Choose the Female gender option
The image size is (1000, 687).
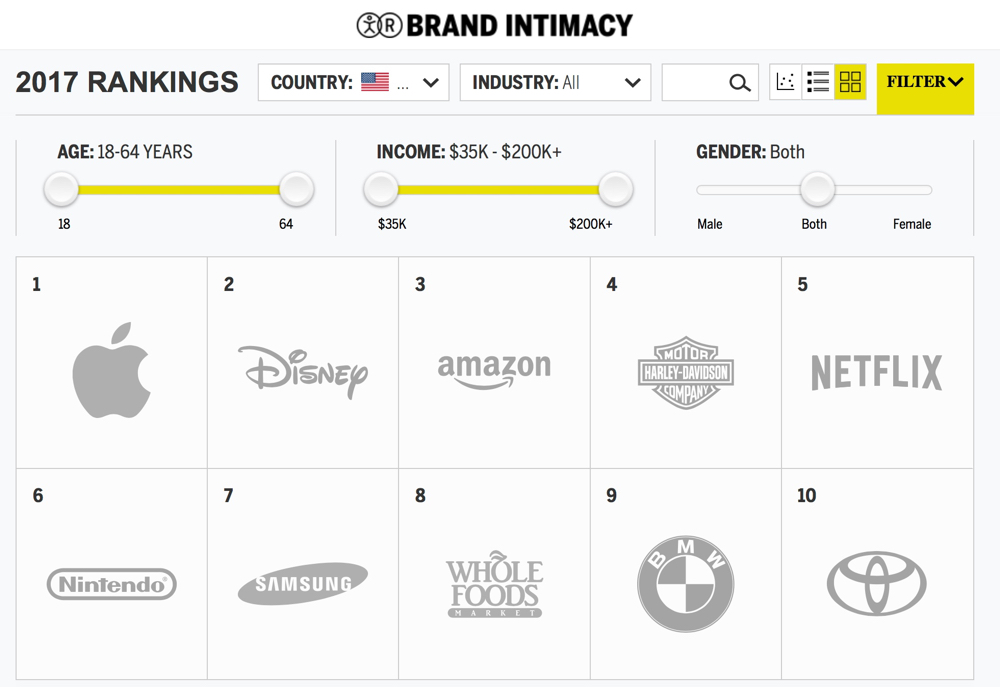pos(912,224)
